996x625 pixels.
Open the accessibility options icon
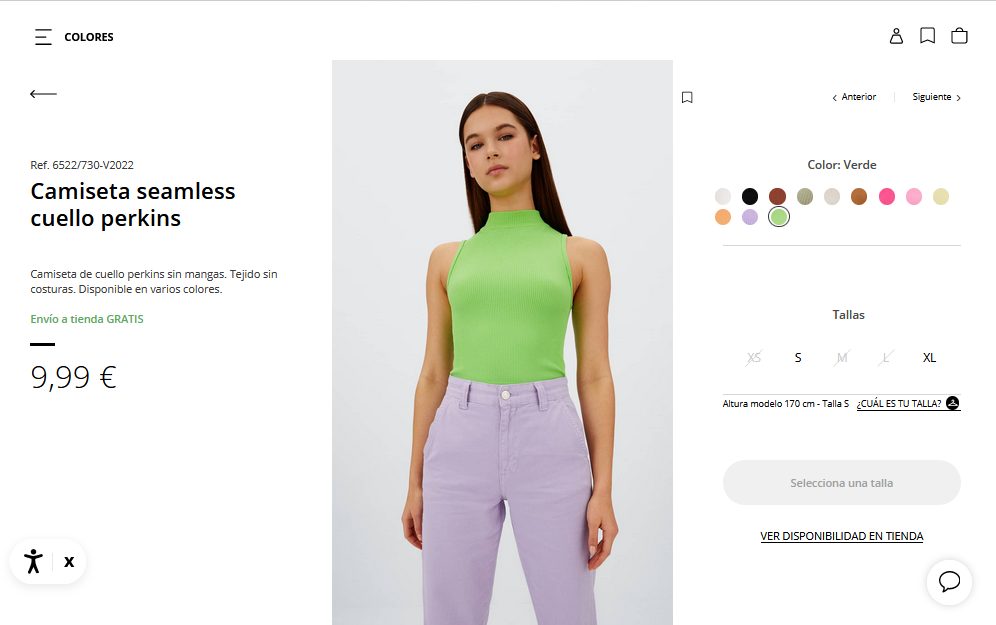pyautogui.click(x=34, y=561)
